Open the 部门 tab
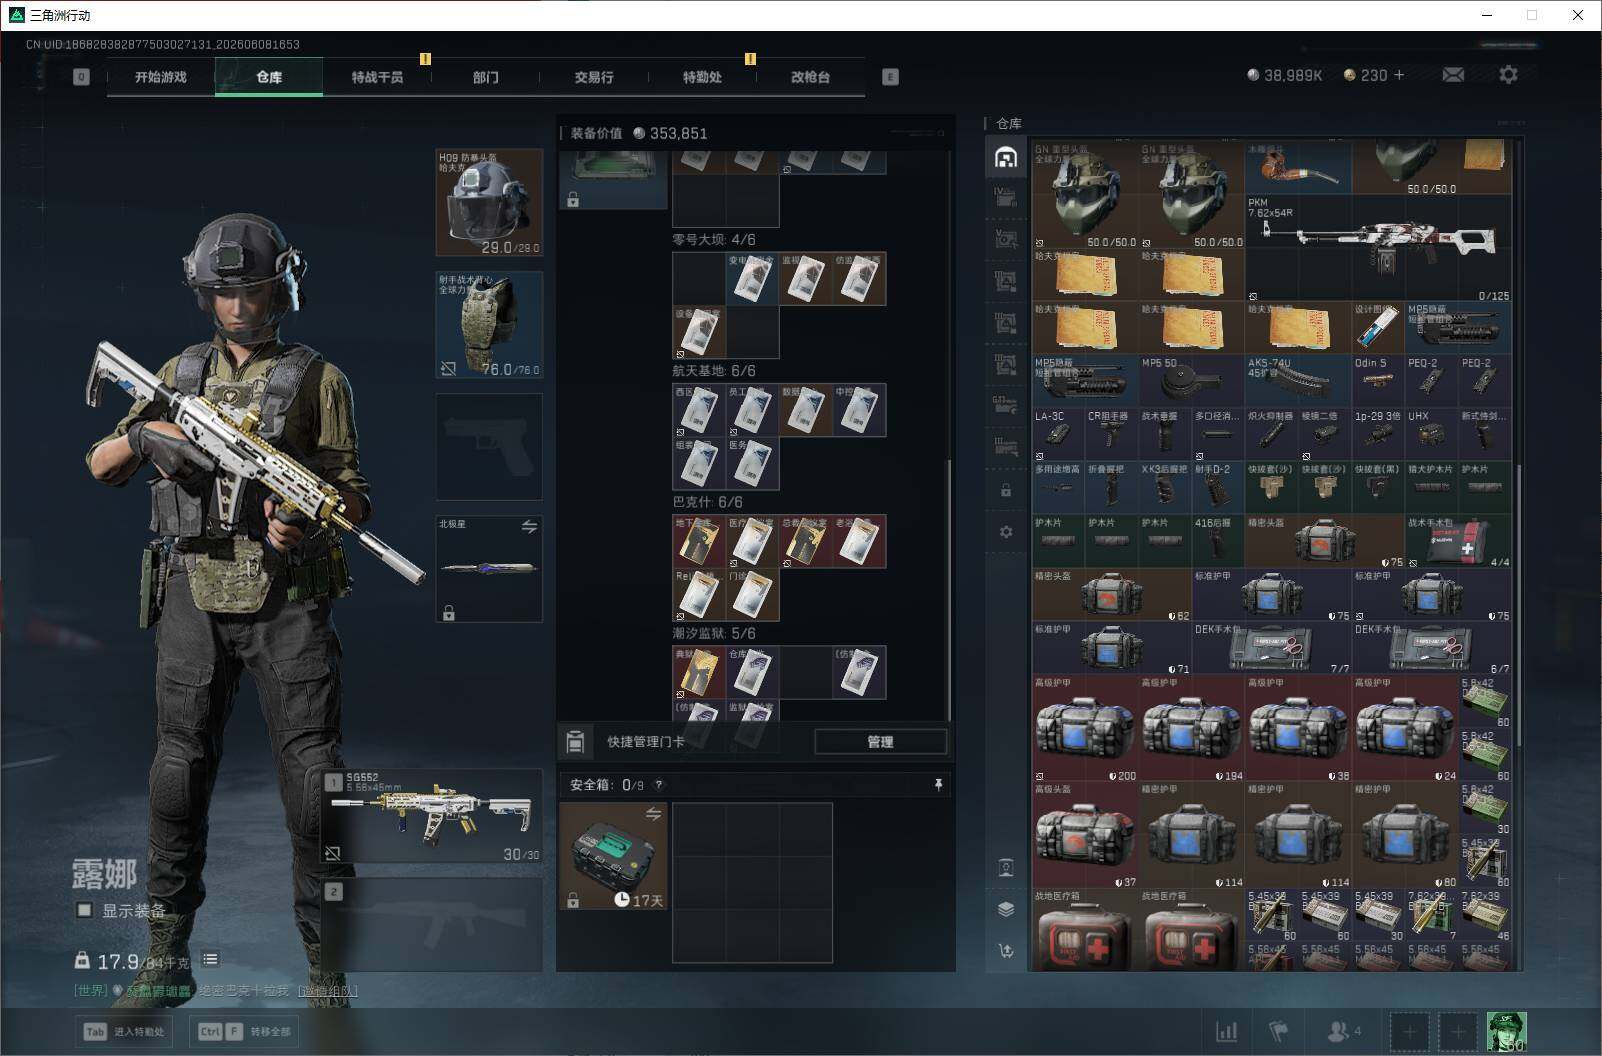The height and width of the screenshot is (1056, 1602). pyautogui.click(x=485, y=77)
